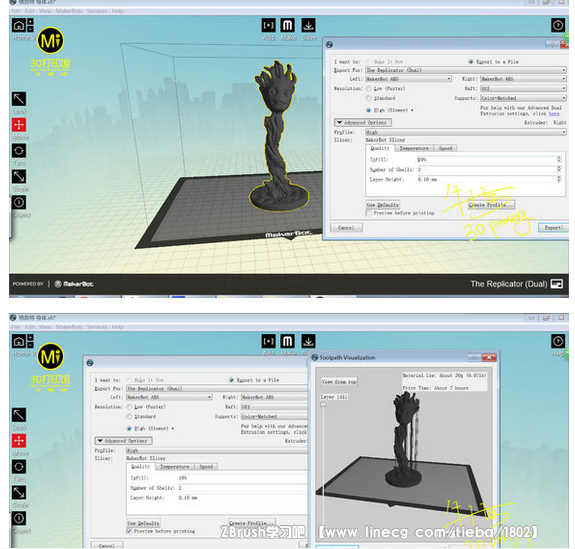Click Use Defaults button in lower dialog
575x549 pixels.
[143, 523]
